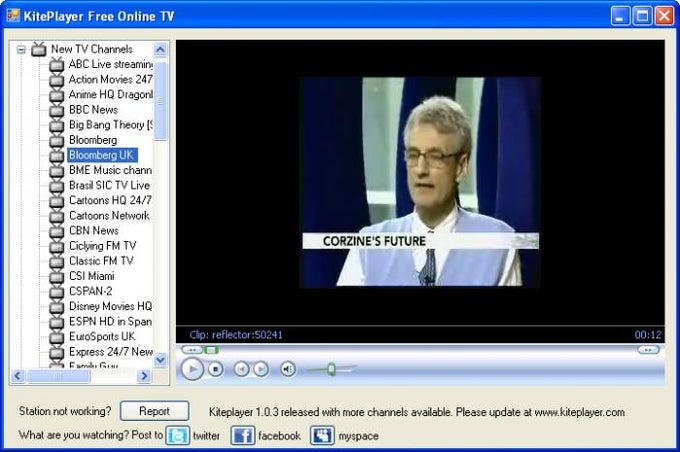Mute the player audio
This screenshot has width=680, height=452.
click(x=288, y=369)
